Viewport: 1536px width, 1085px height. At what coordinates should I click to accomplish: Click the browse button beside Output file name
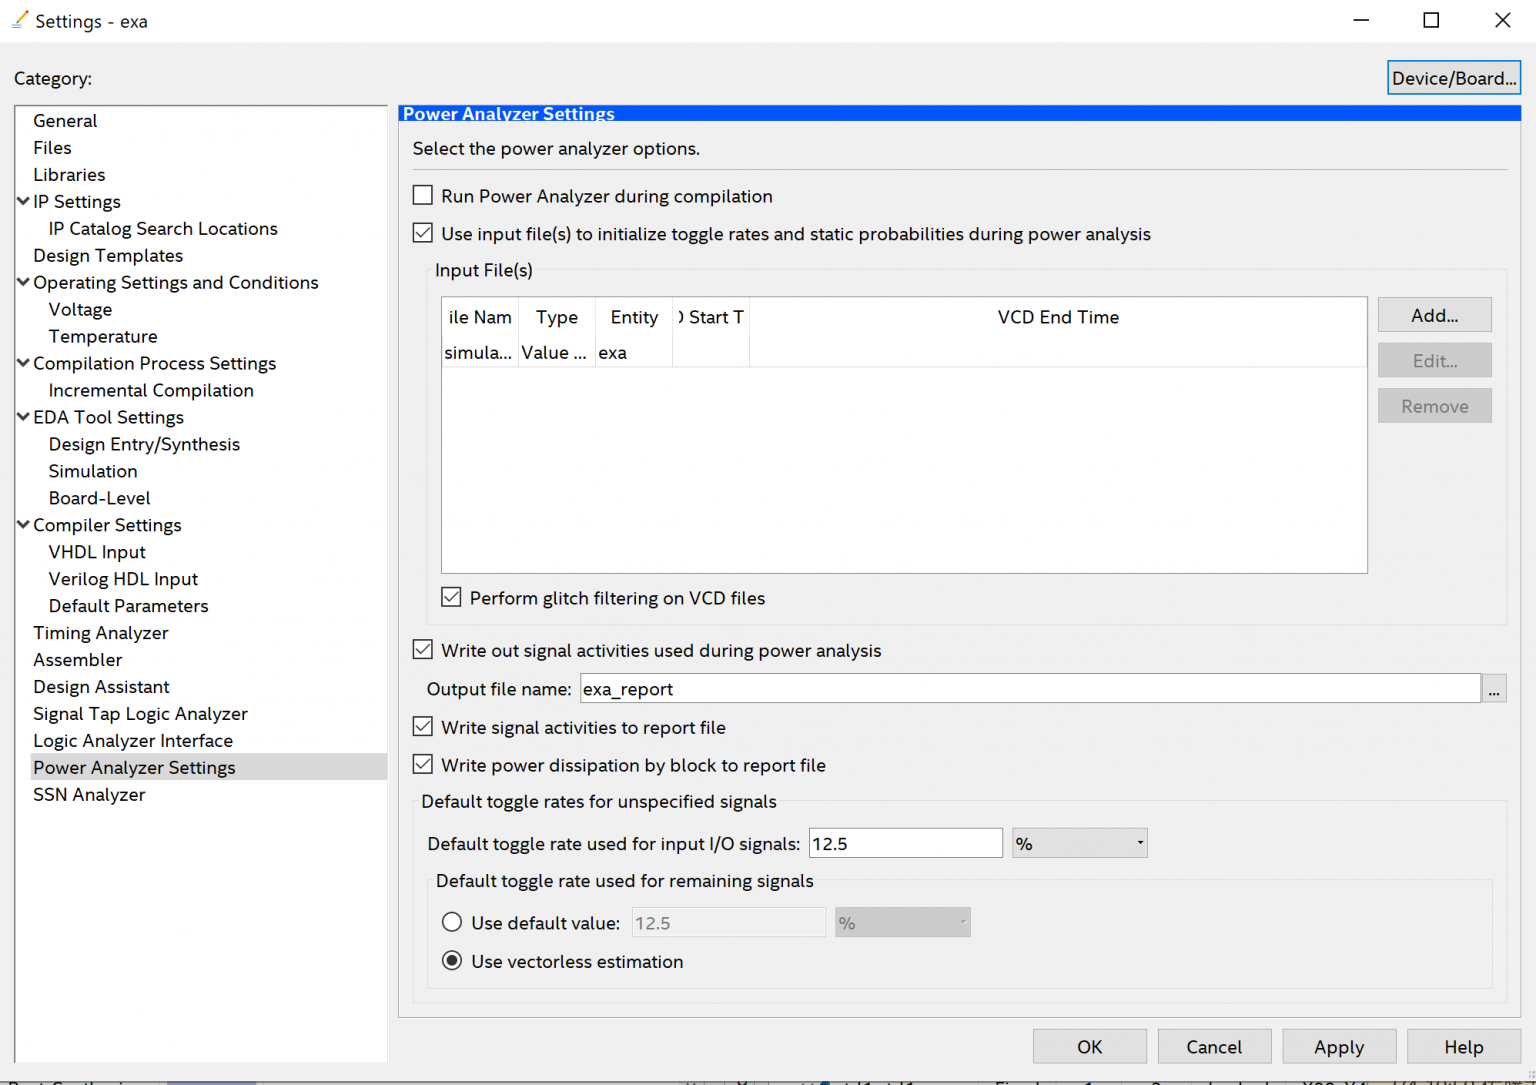pyautogui.click(x=1494, y=689)
